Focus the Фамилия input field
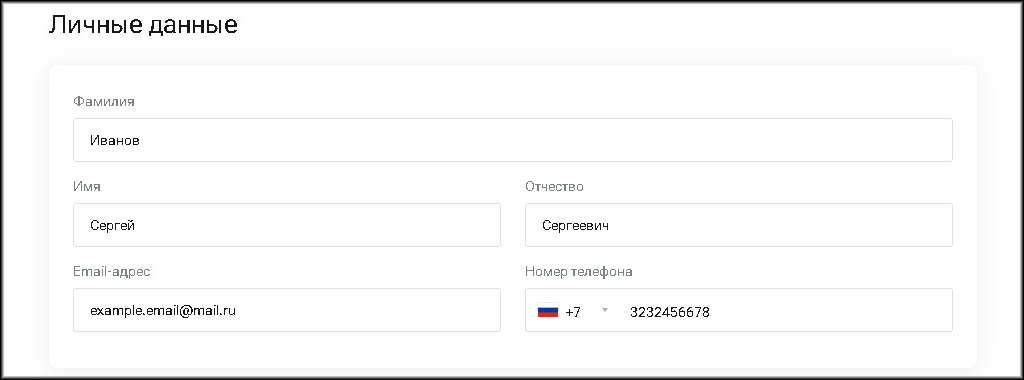Image resolution: width=1024 pixels, height=380 pixels. pos(513,140)
